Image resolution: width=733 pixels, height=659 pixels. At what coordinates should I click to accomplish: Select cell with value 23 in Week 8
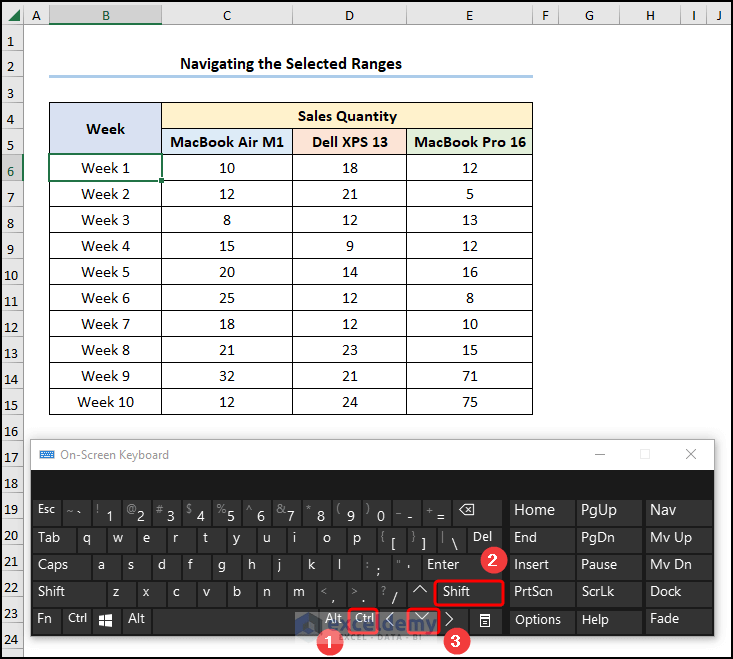pos(350,350)
